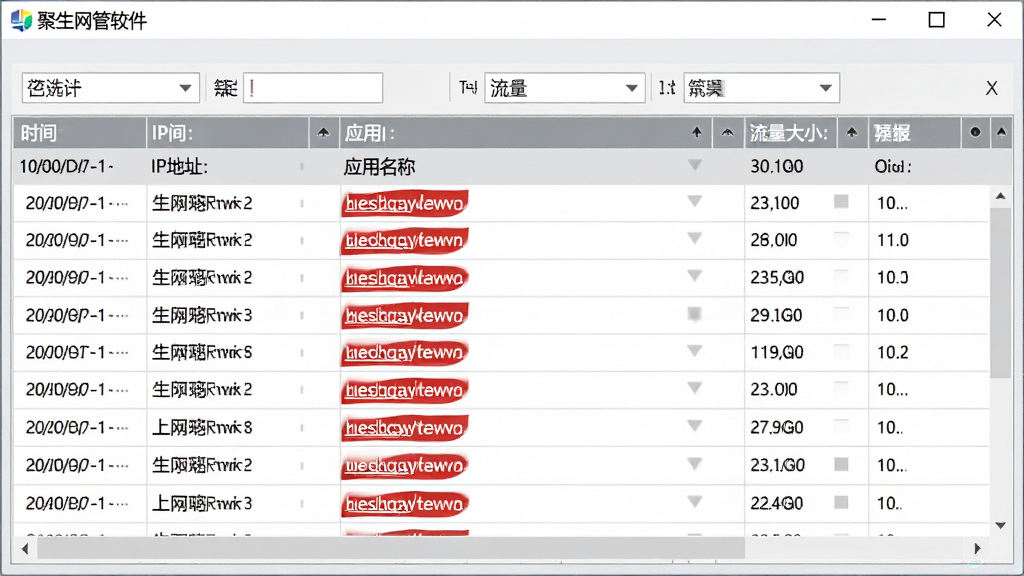Expand the triangle in the 28,010 row
The image size is (1024, 576).
pyautogui.click(x=694, y=239)
